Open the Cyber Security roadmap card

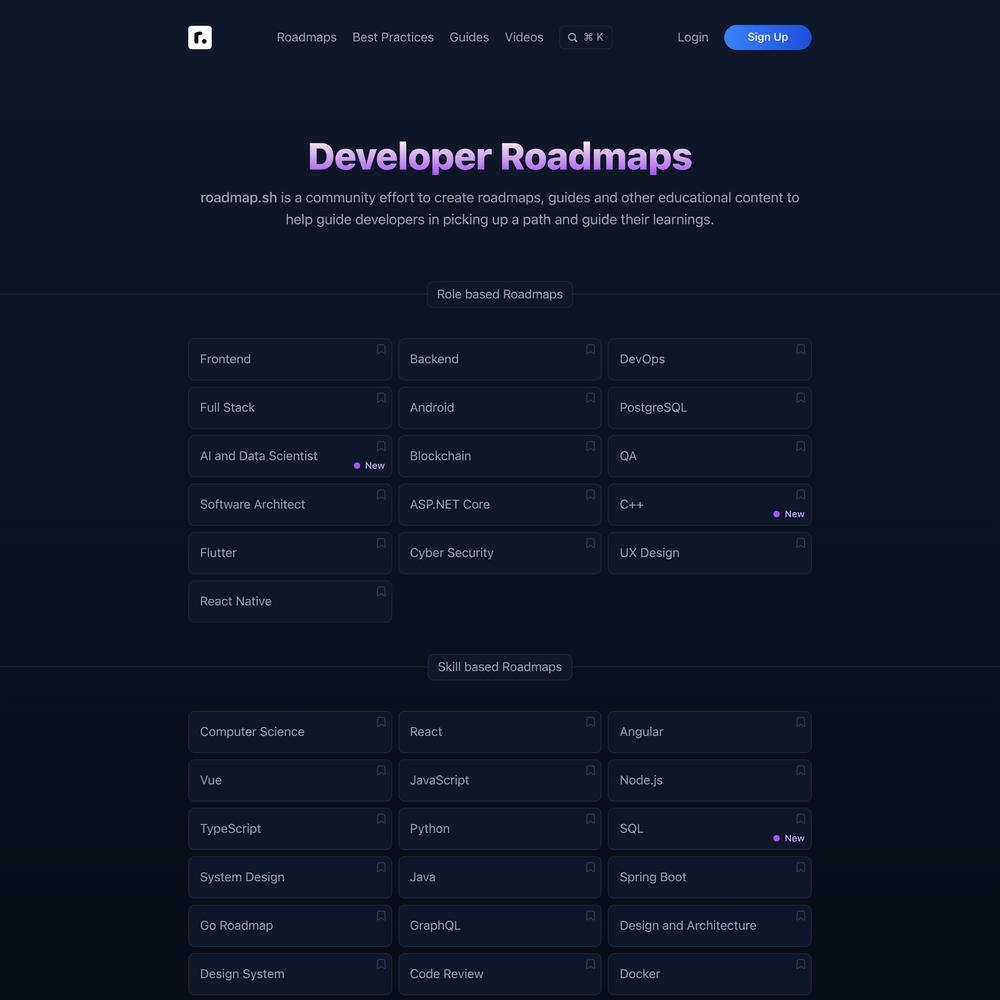point(499,553)
